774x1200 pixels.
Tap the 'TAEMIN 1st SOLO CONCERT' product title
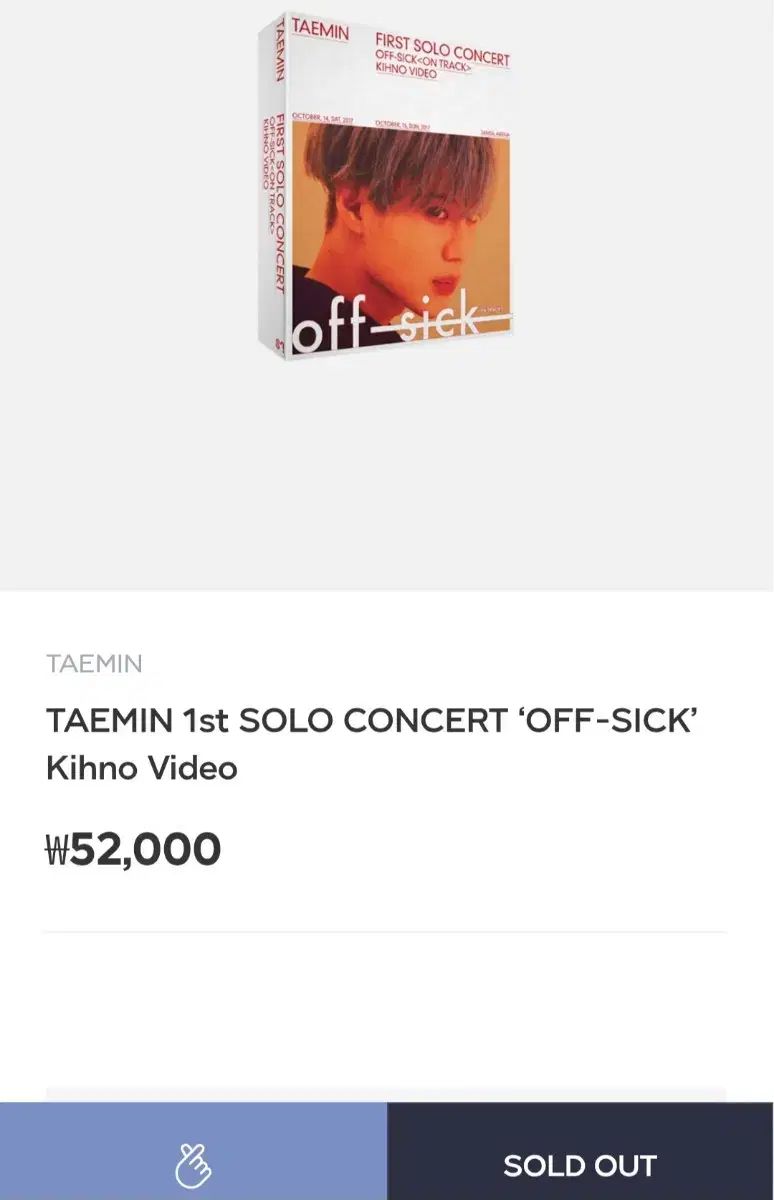click(x=370, y=720)
